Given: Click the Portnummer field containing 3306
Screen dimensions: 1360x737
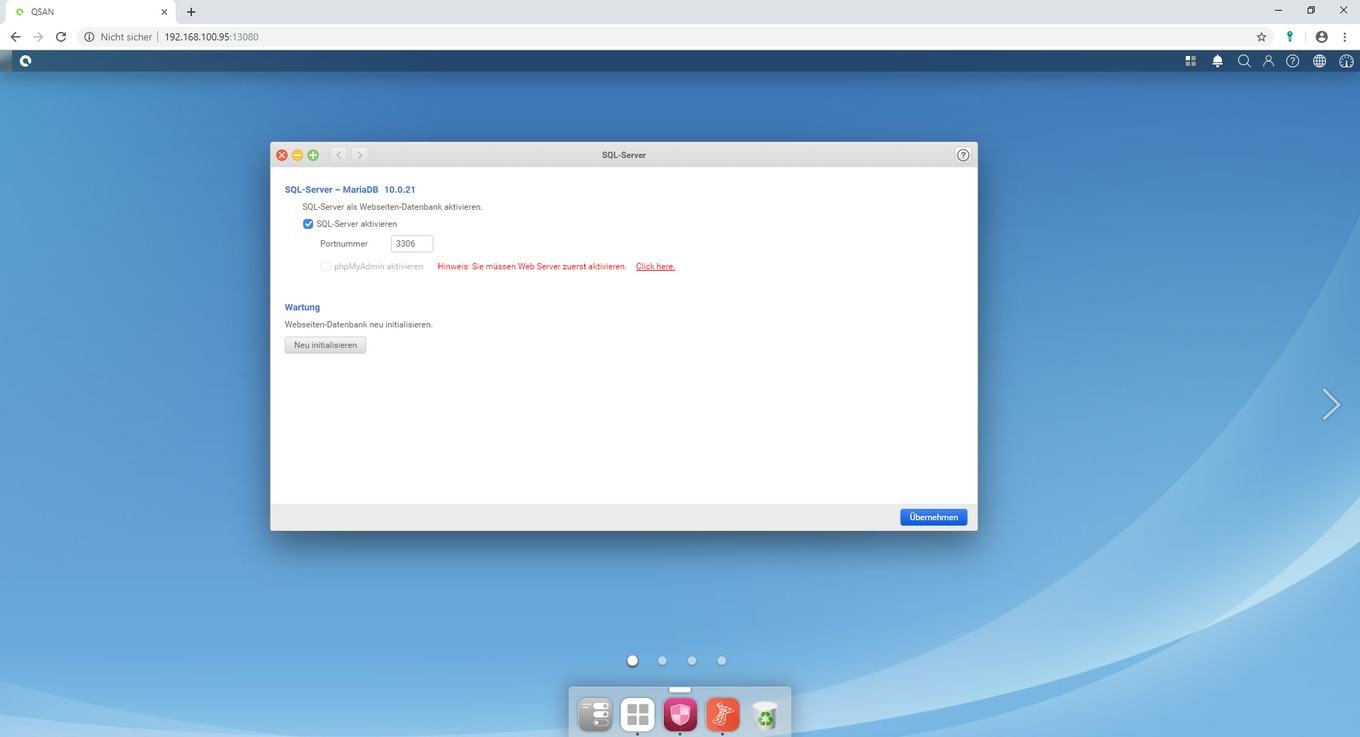Looking at the screenshot, I should pyautogui.click(x=412, y=244).
